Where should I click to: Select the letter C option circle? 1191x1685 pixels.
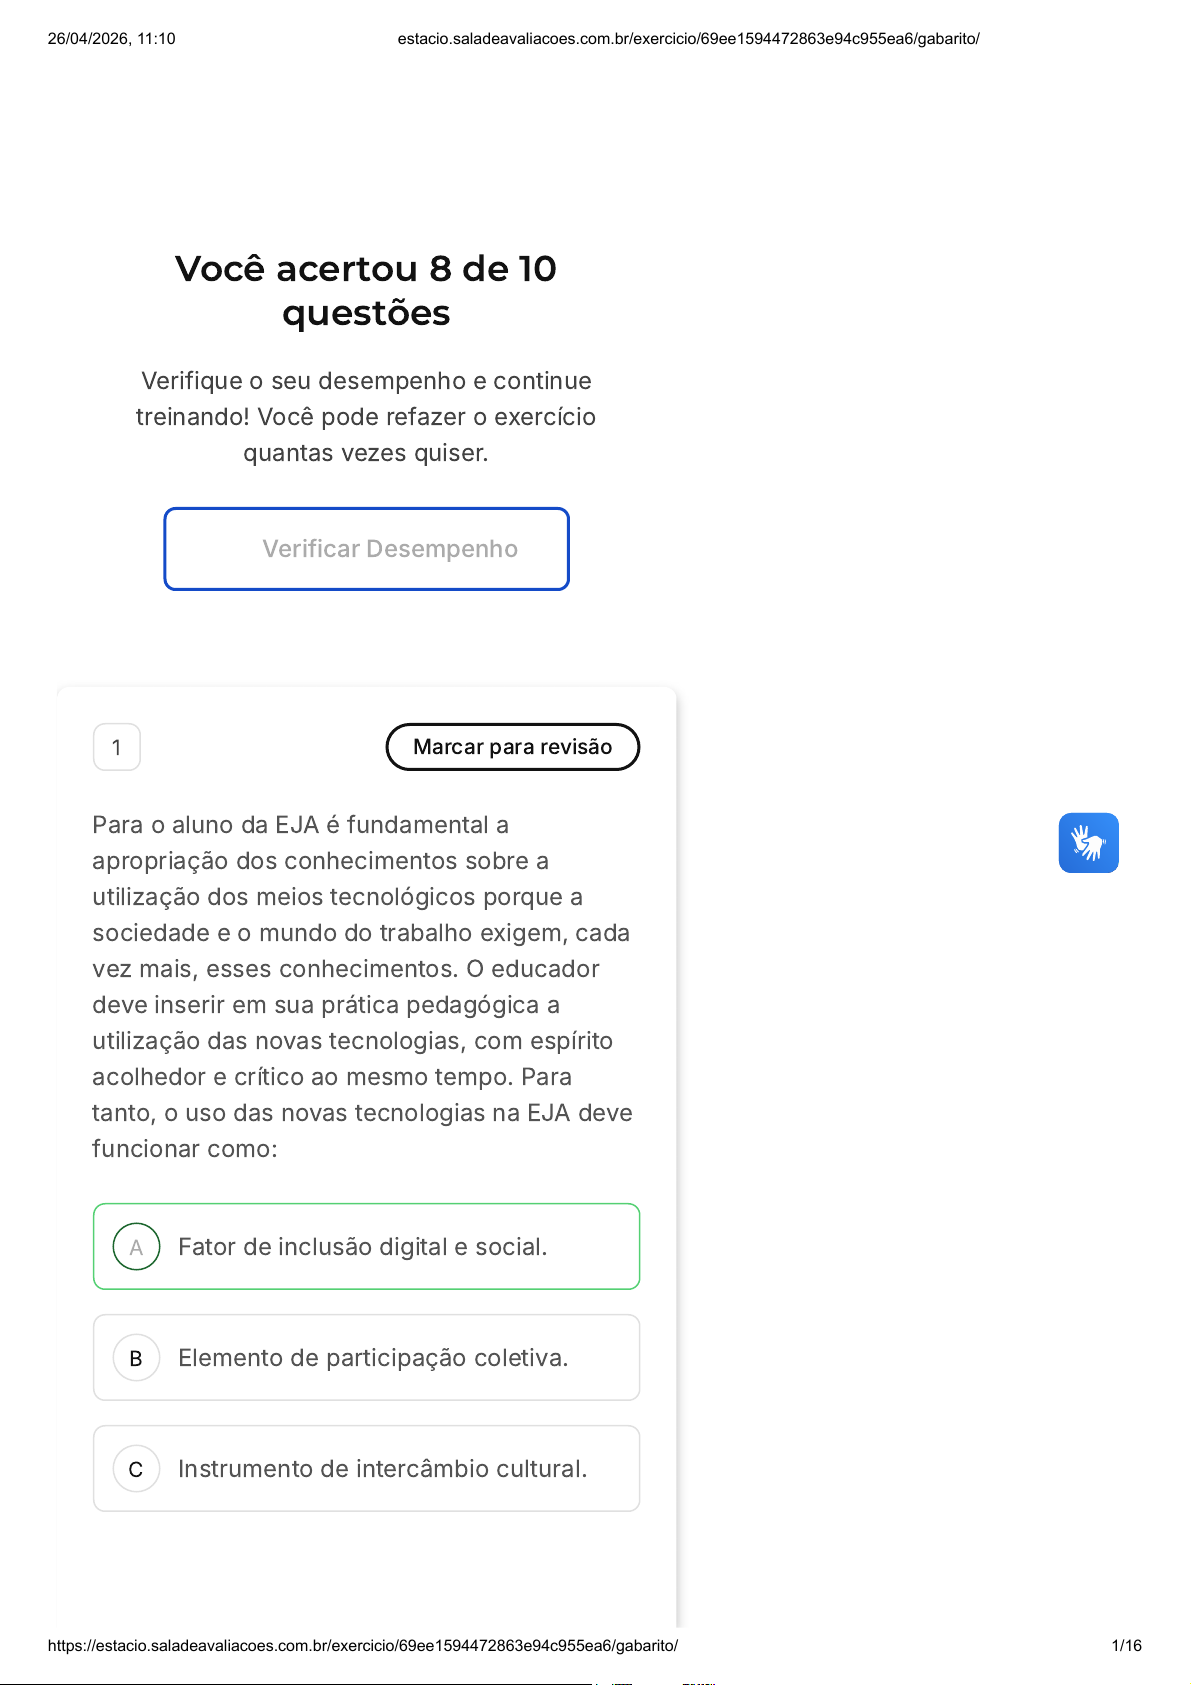137,1469
